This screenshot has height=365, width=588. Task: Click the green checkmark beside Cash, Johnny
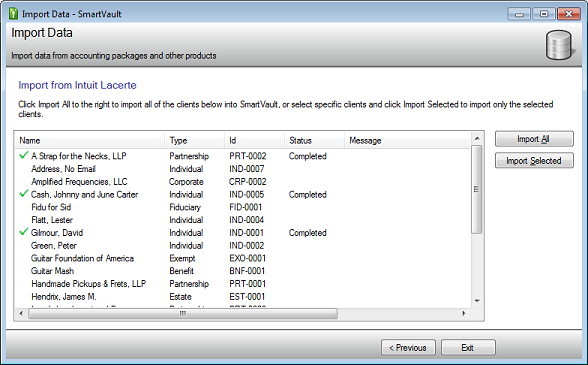point(24,194)
